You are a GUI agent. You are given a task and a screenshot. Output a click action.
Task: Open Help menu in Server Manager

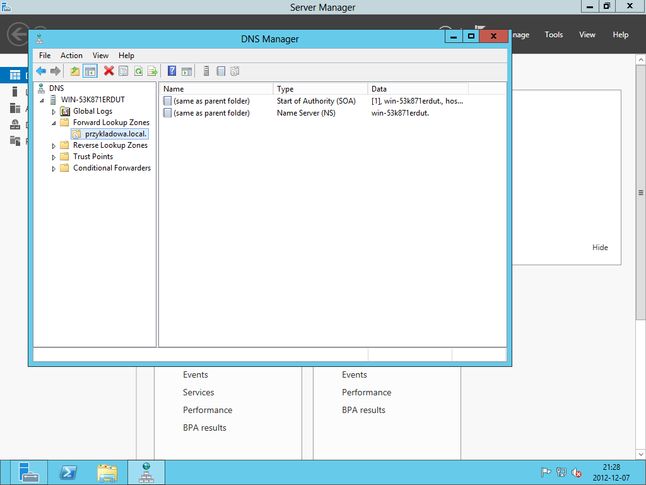point(620,35)
